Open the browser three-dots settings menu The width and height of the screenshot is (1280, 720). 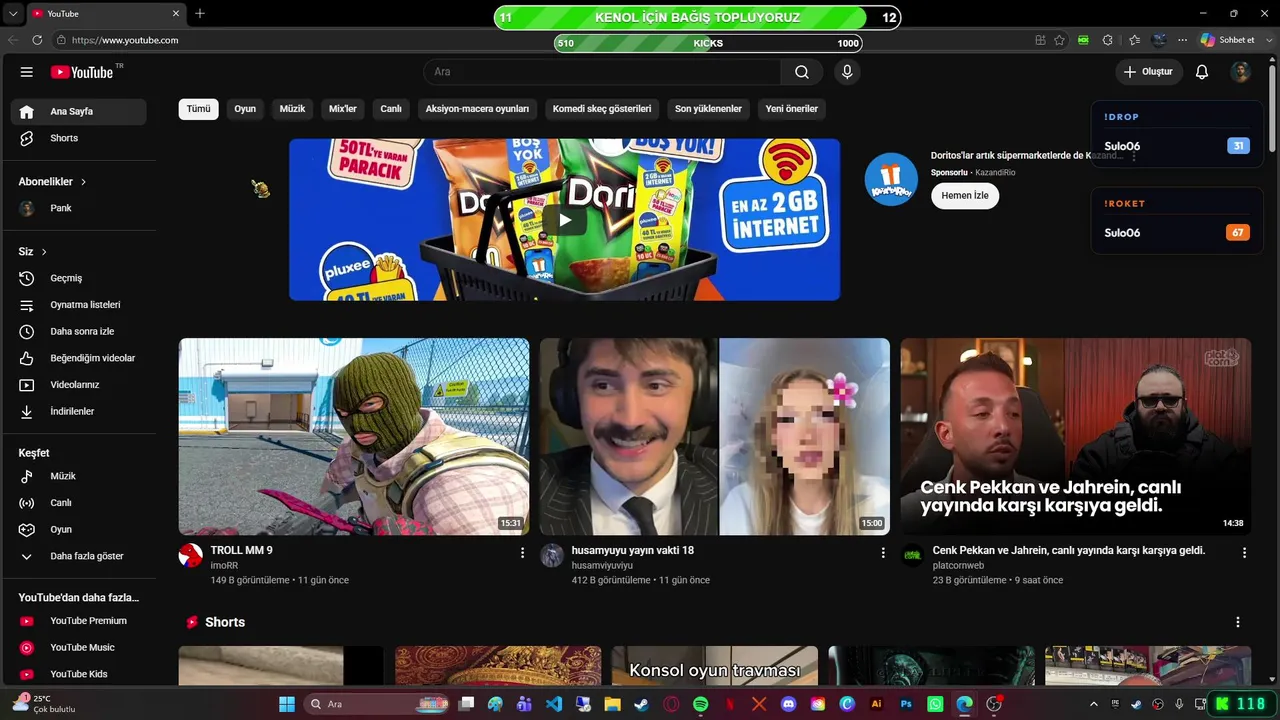coord(1182,40)
